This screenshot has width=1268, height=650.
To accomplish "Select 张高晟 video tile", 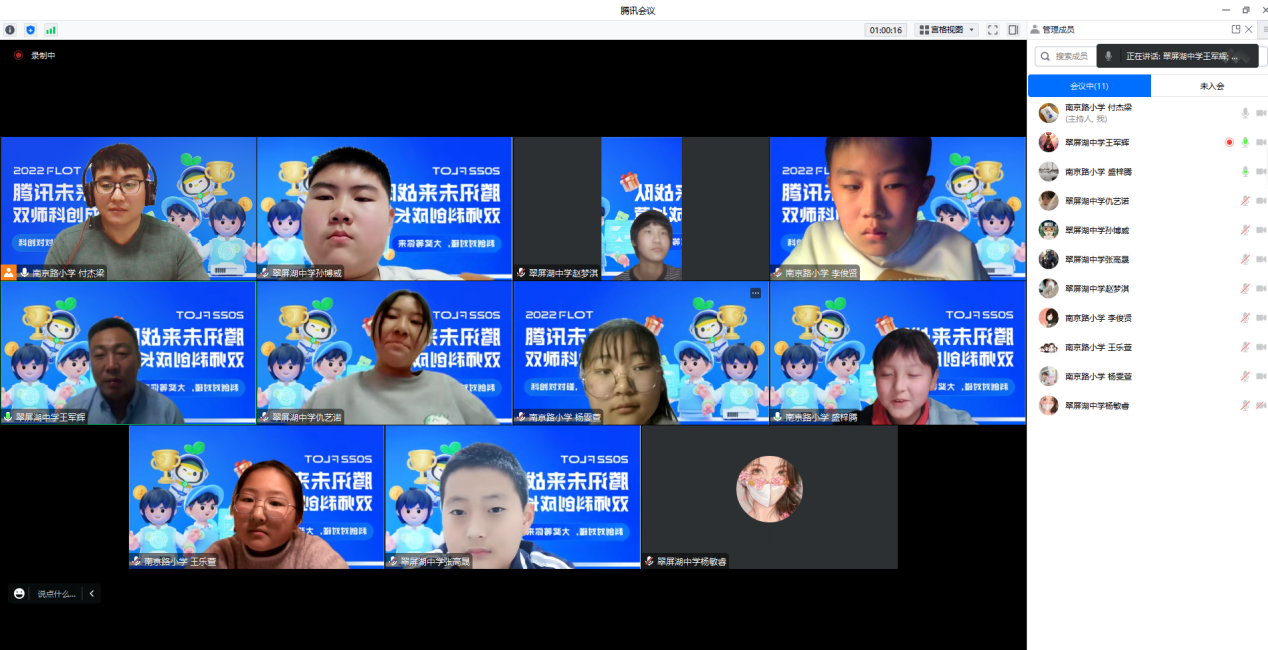I will [x=513, y=497].
